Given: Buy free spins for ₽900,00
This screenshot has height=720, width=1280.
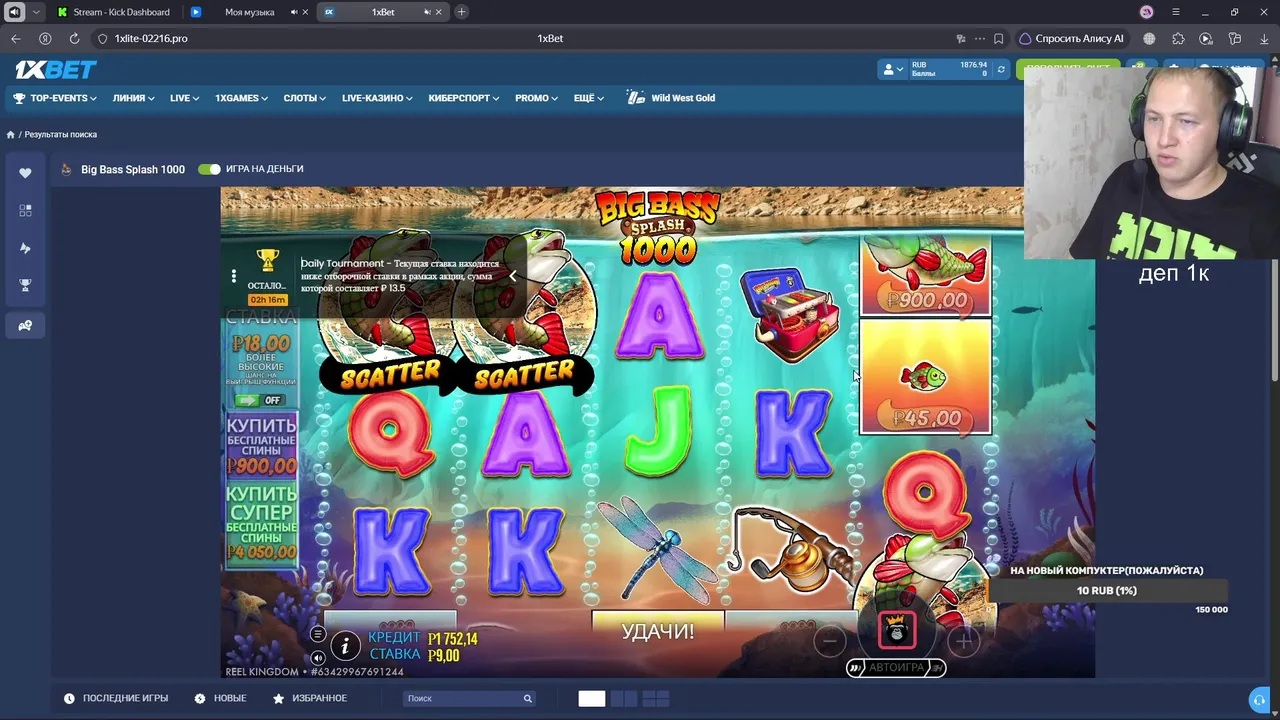Looking at the screenshot, I should tap(261, 445).
